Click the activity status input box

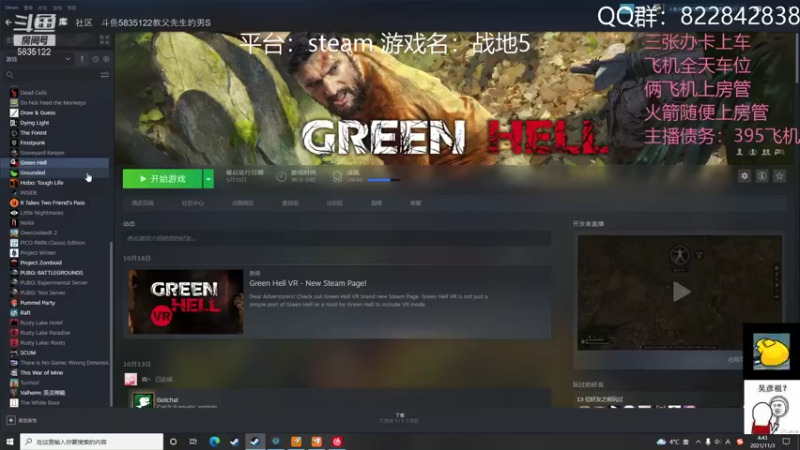pyautogui.click(x=337, y=238)
